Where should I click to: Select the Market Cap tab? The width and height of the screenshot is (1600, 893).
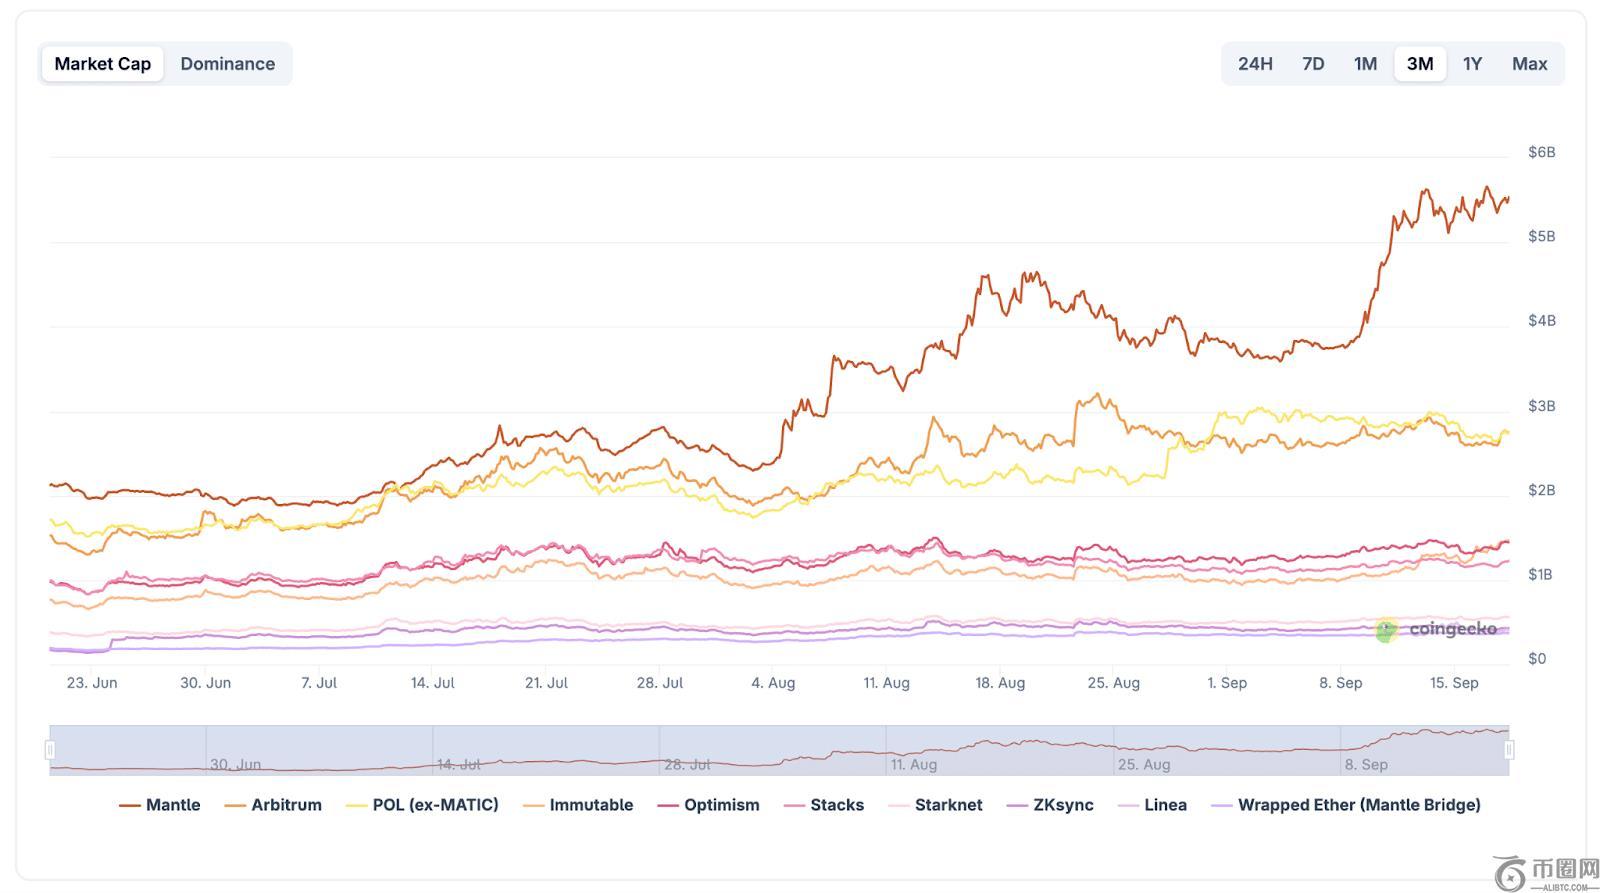[x=103, y=64]
